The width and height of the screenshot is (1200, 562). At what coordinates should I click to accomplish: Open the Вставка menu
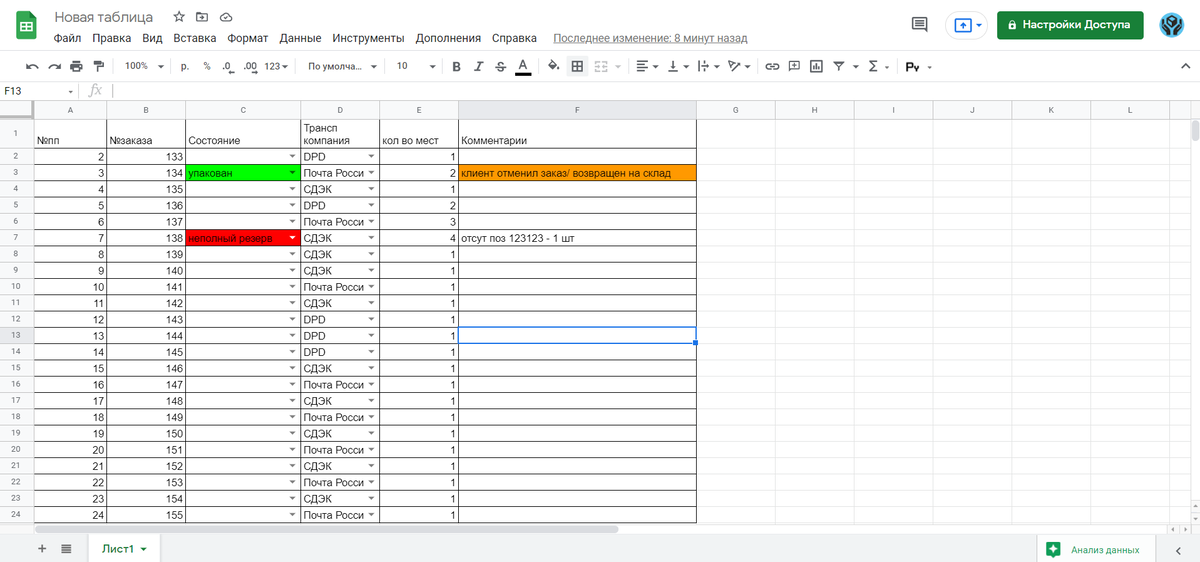tap(195, 38)
